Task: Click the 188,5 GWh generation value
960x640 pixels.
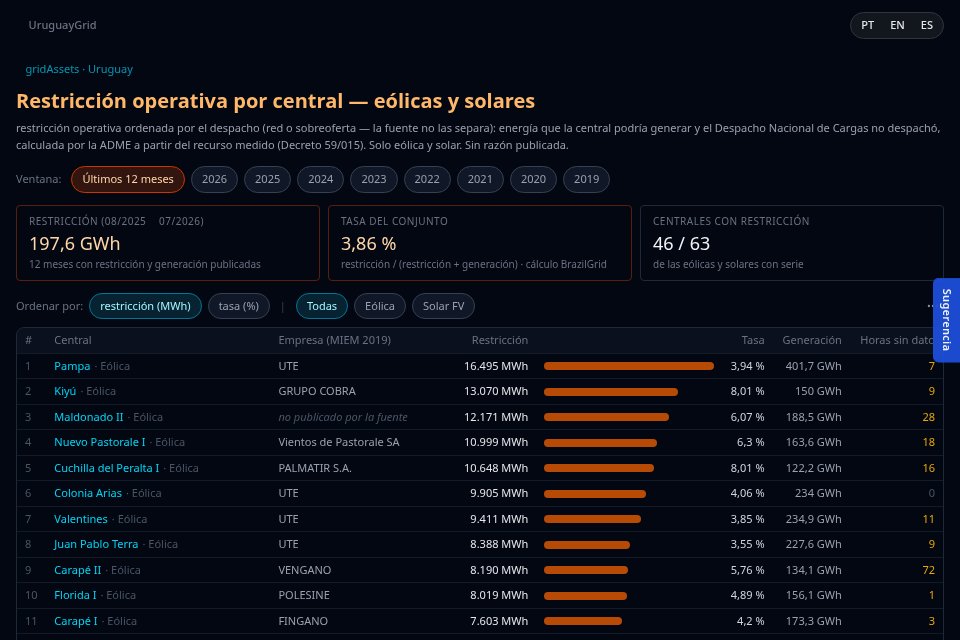Action: click(813, 417)
